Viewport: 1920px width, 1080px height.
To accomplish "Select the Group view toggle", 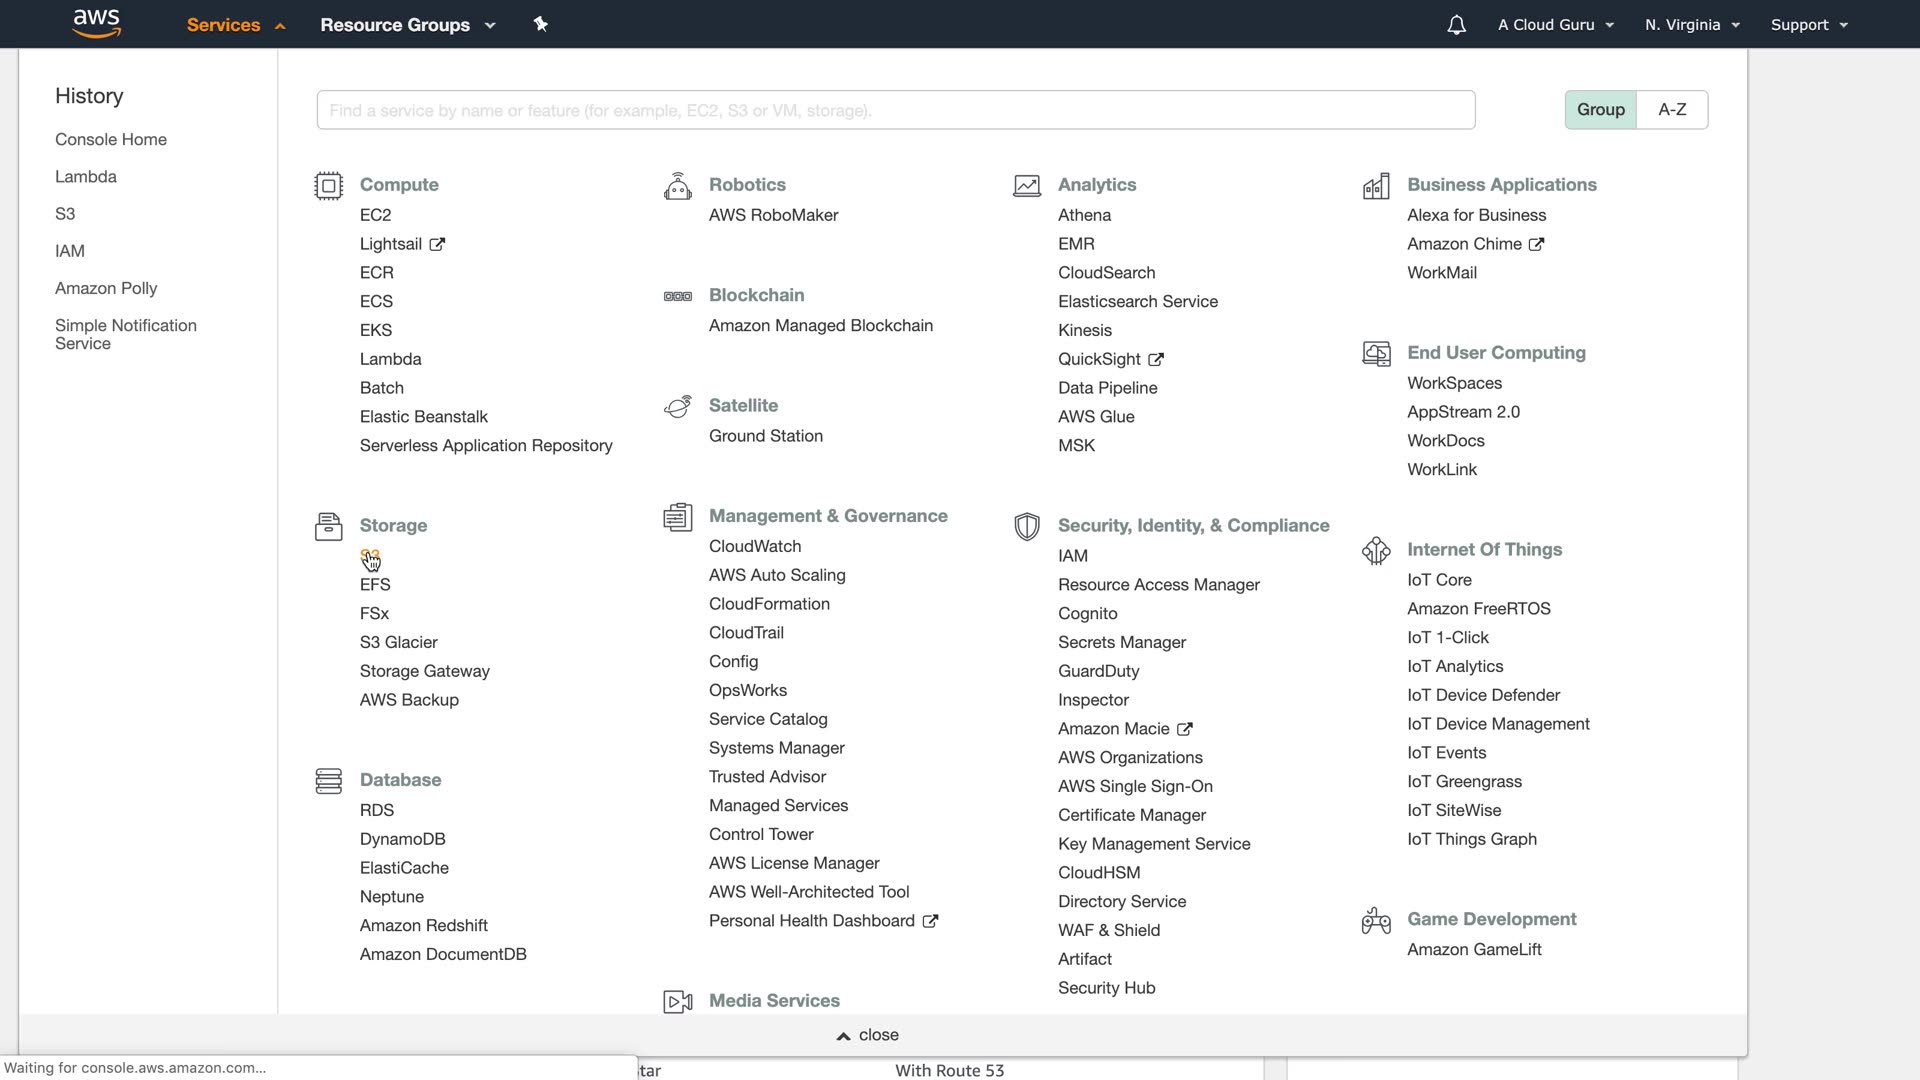I will point(1600,110).
